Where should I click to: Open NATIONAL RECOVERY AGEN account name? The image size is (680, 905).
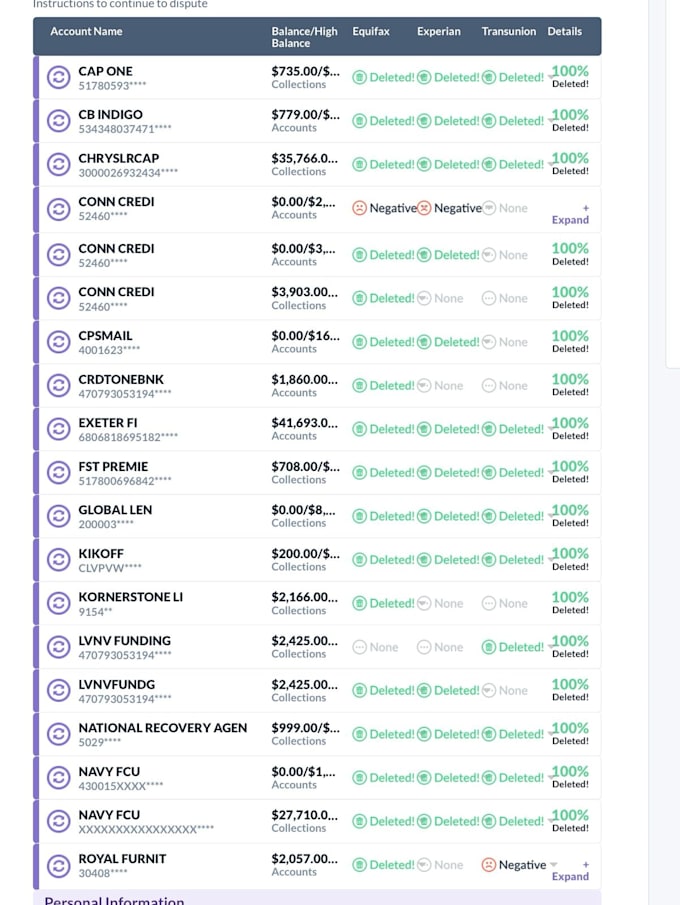(163, 728)
